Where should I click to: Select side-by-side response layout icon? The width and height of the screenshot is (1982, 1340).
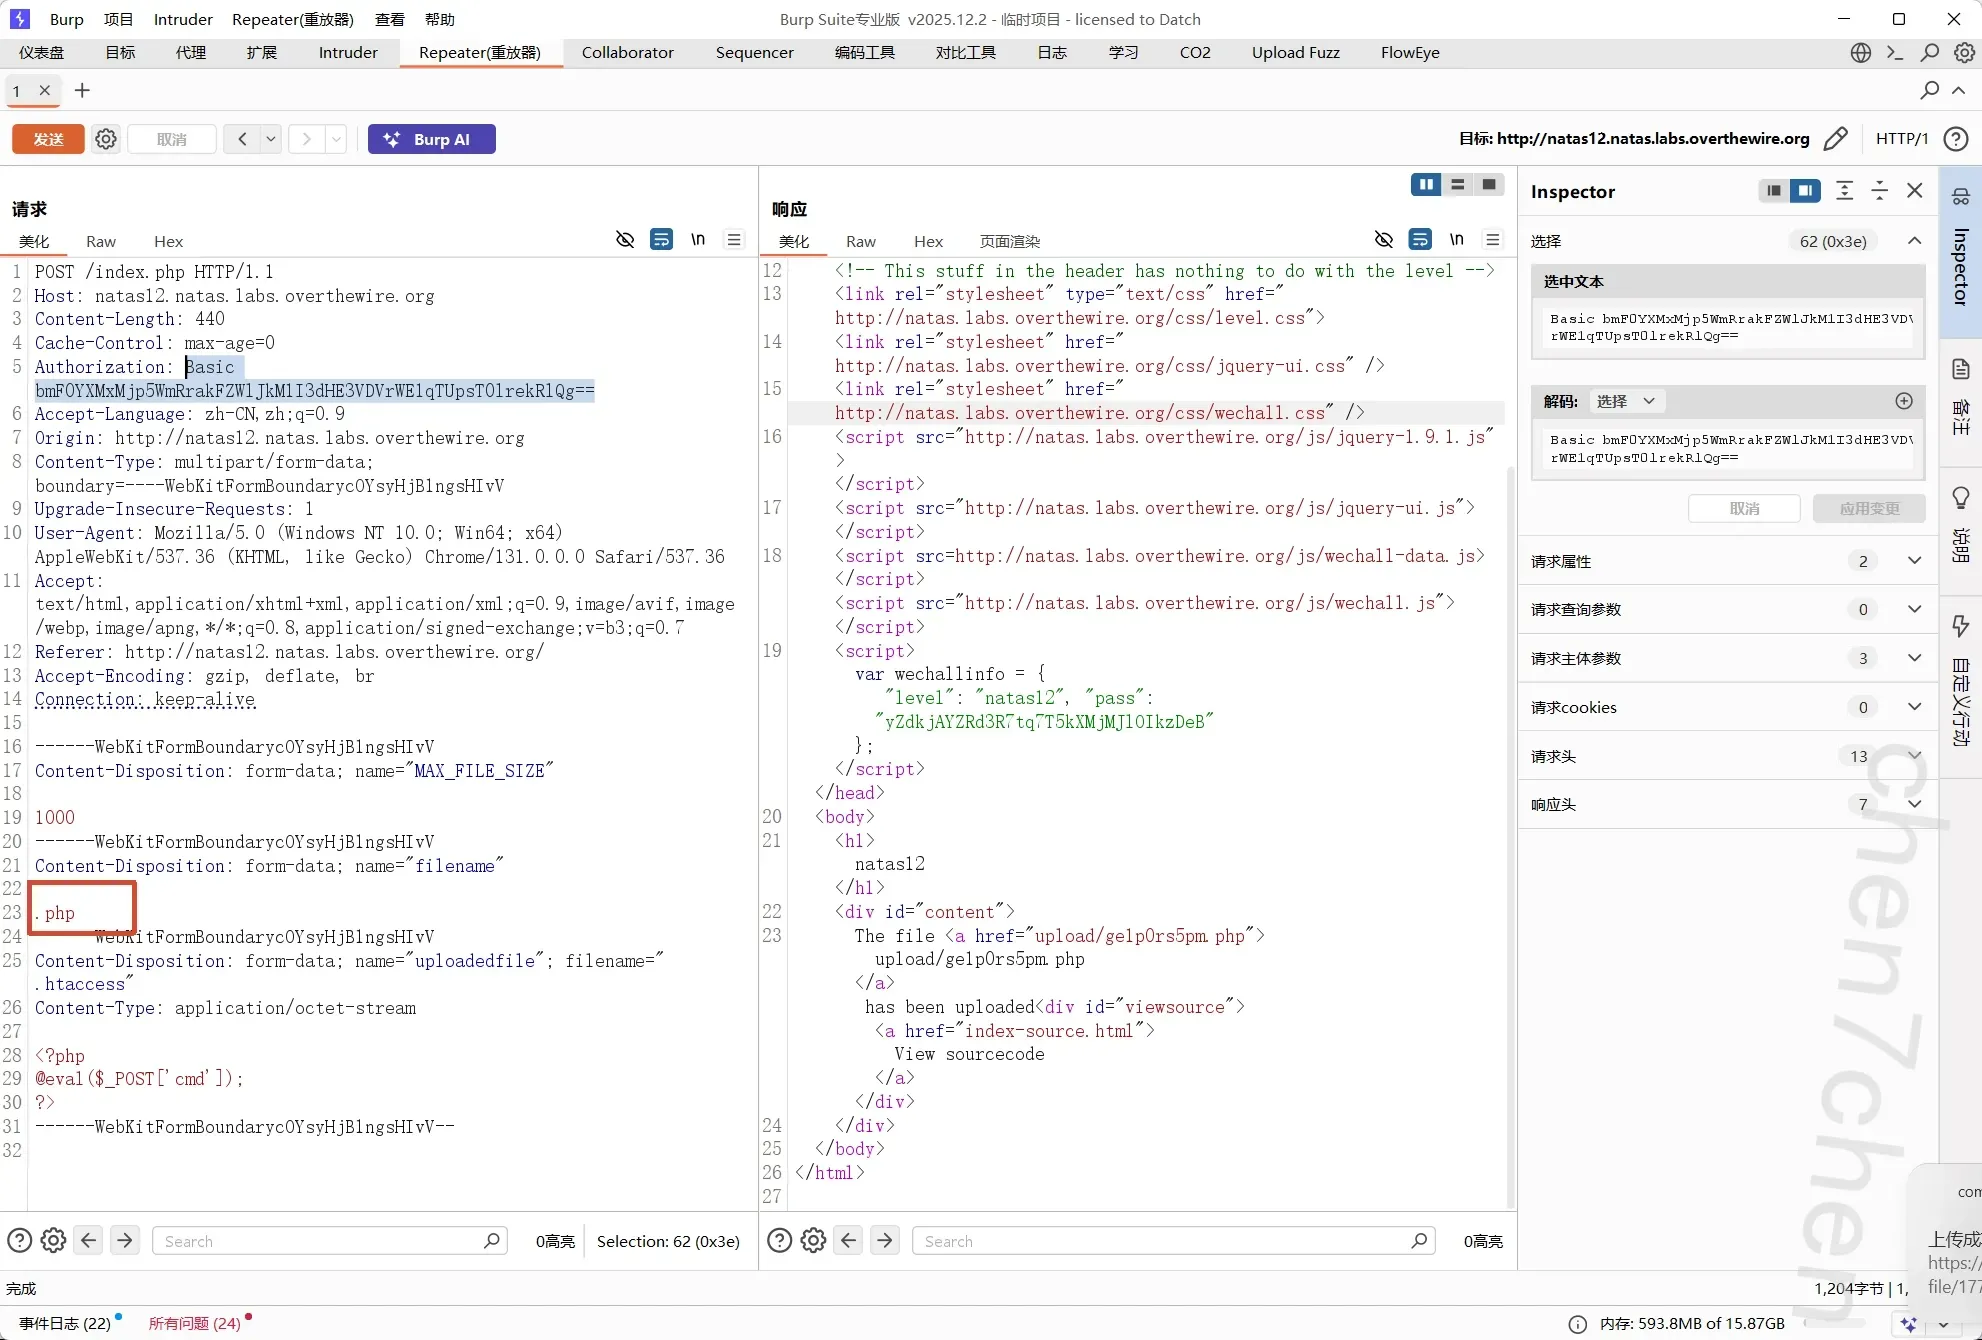pyautogui.click(x=1425, y=185)
